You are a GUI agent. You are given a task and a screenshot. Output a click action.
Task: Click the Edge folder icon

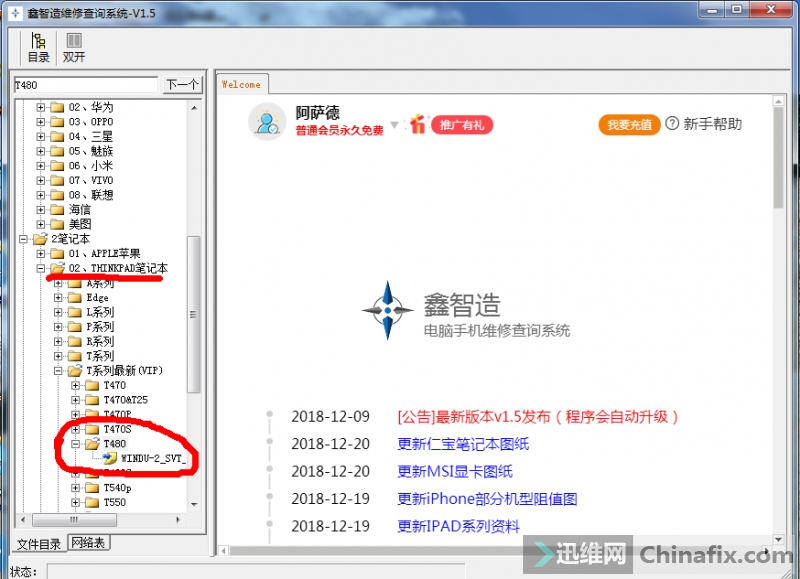[x=74, y=297]
